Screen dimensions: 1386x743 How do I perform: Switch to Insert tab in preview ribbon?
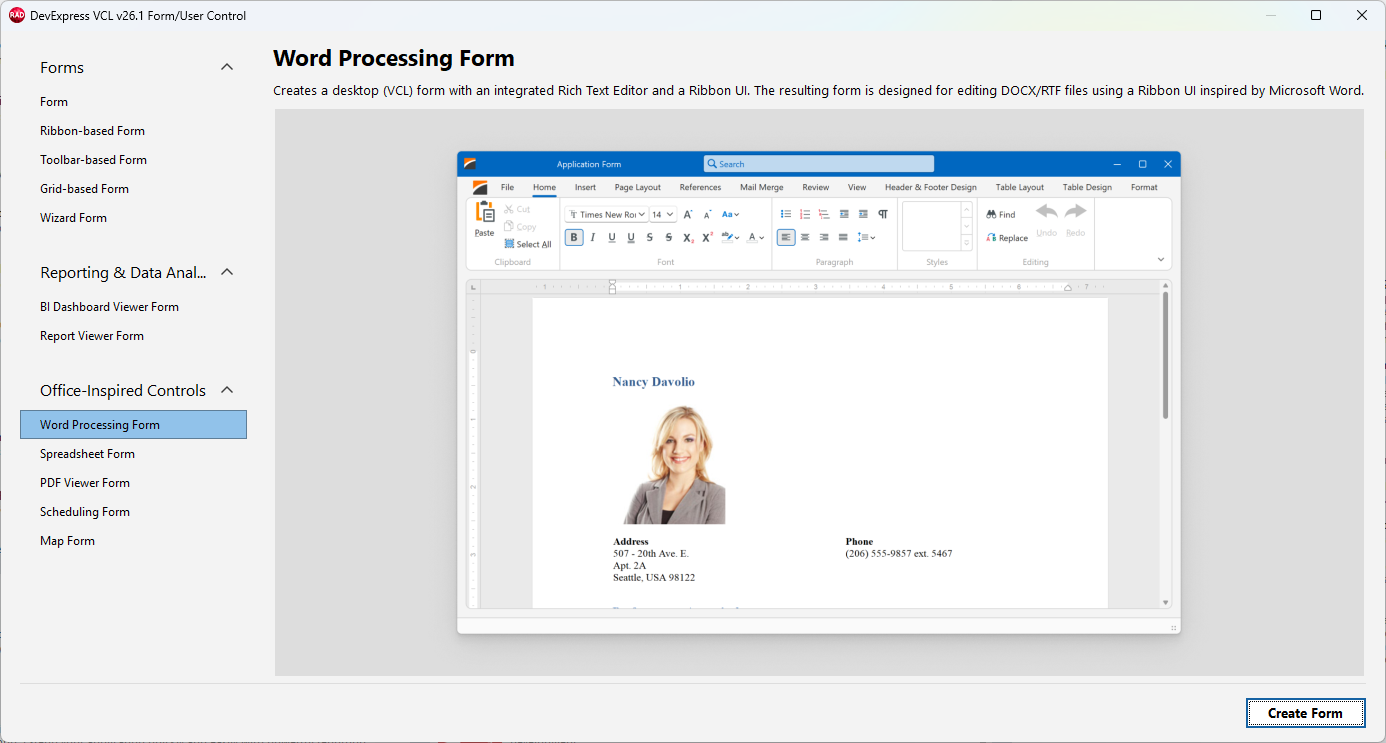pyautogui.click(x=585, y=187)
